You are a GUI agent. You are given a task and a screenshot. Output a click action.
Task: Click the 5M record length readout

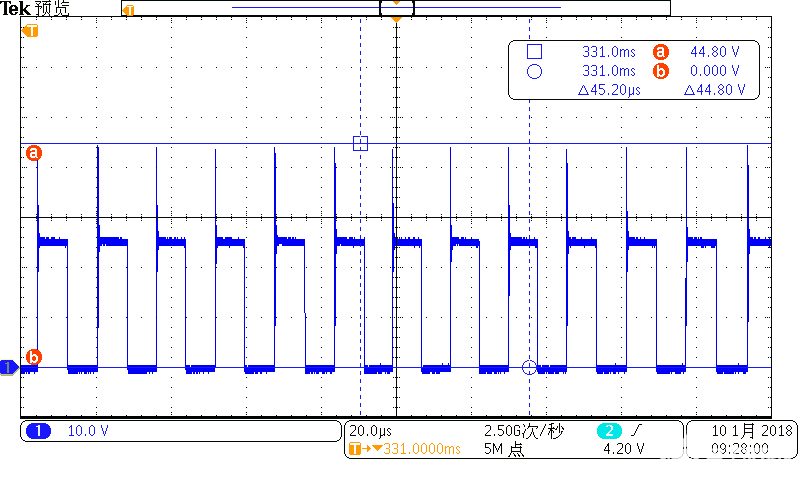(504, 449)
